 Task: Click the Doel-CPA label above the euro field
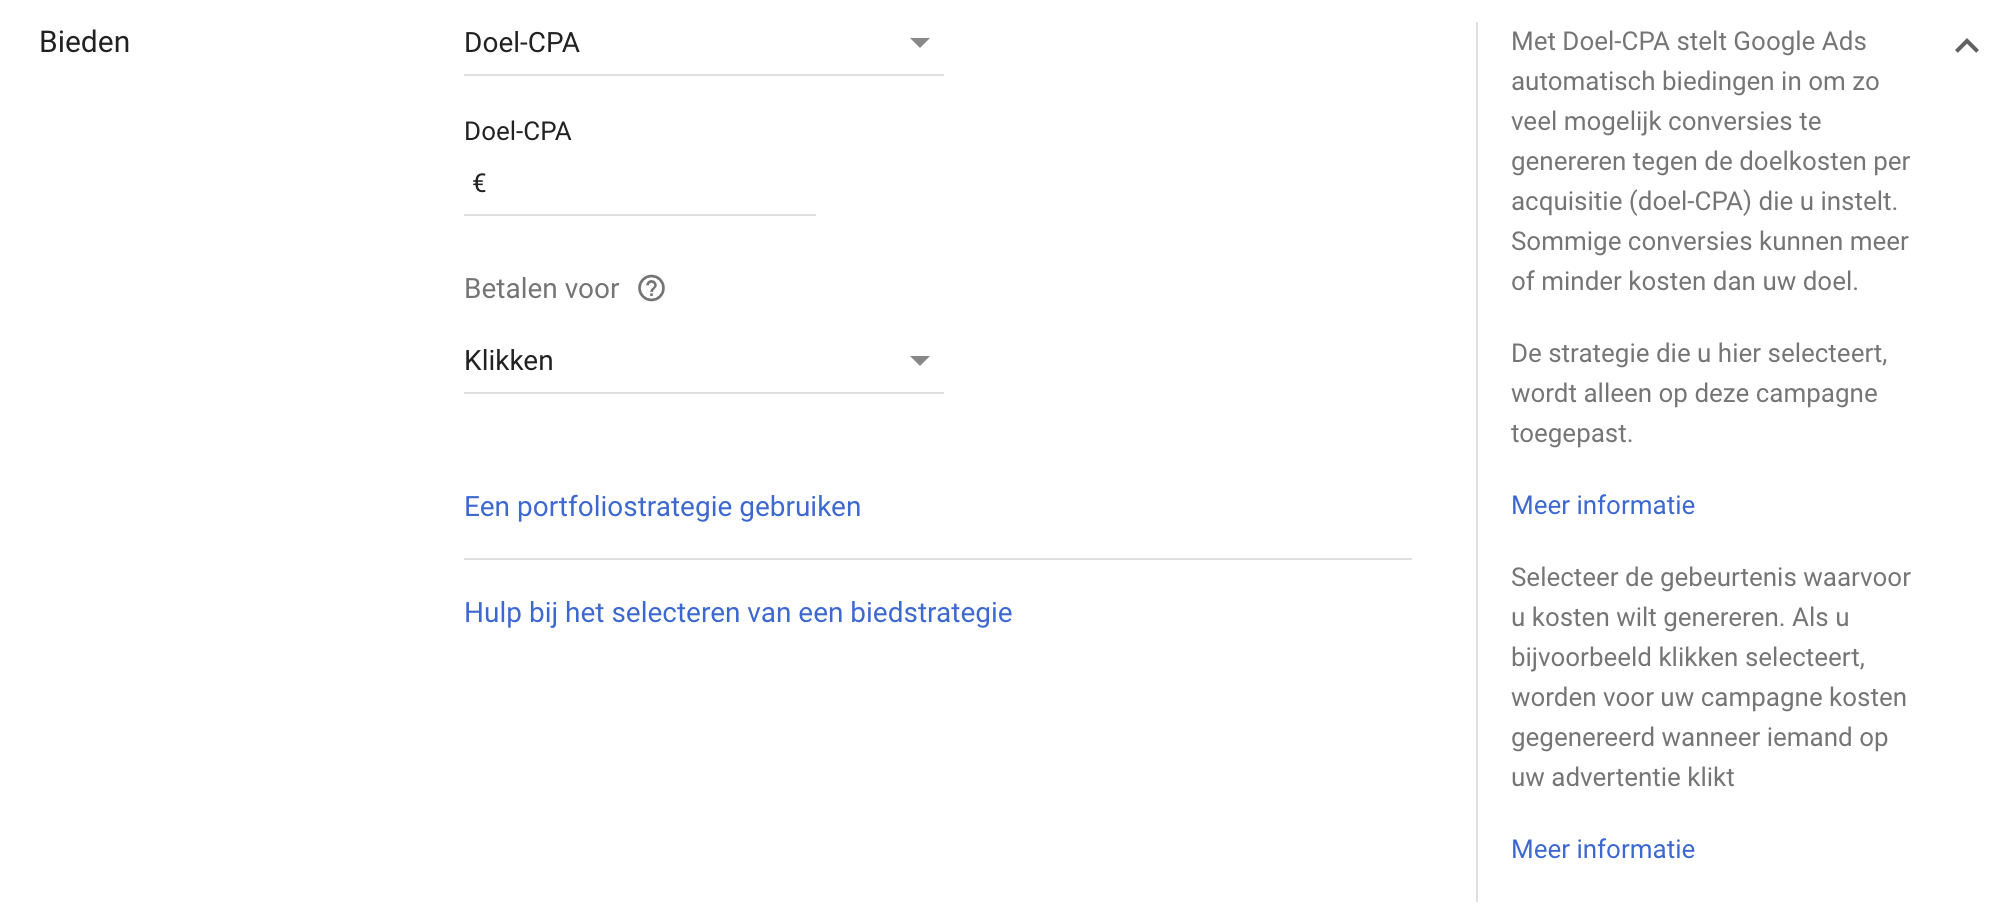517,131
